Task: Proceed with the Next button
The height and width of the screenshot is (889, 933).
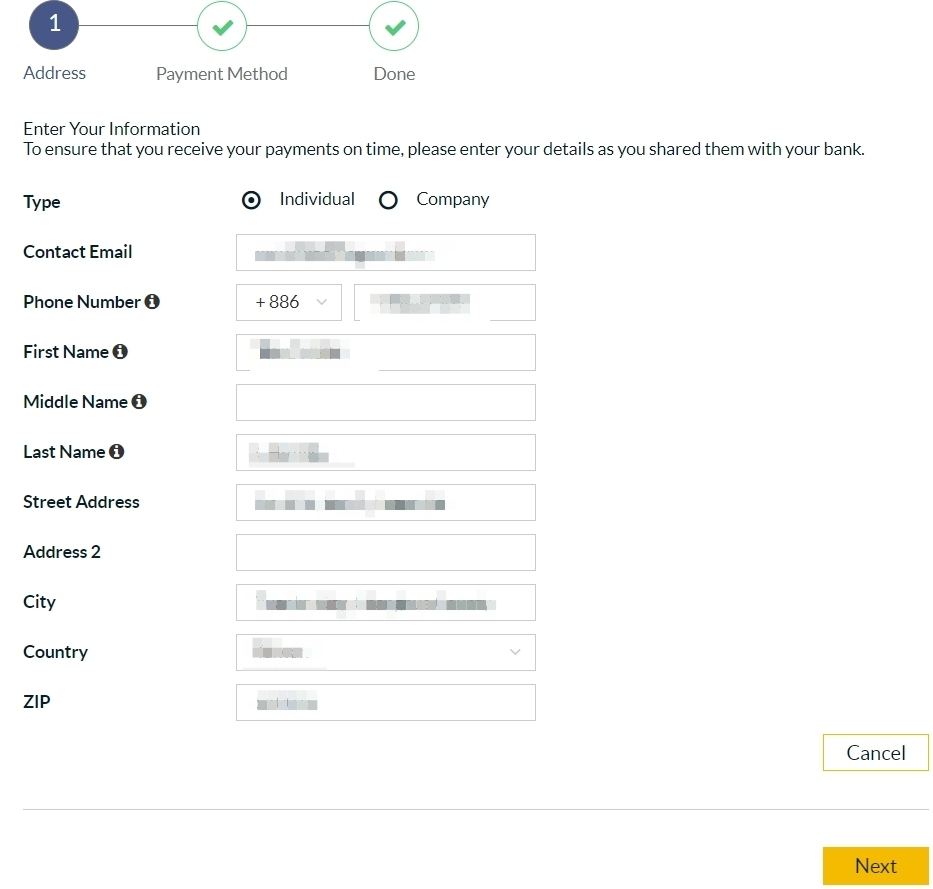Action: click(x=875, y=866)
